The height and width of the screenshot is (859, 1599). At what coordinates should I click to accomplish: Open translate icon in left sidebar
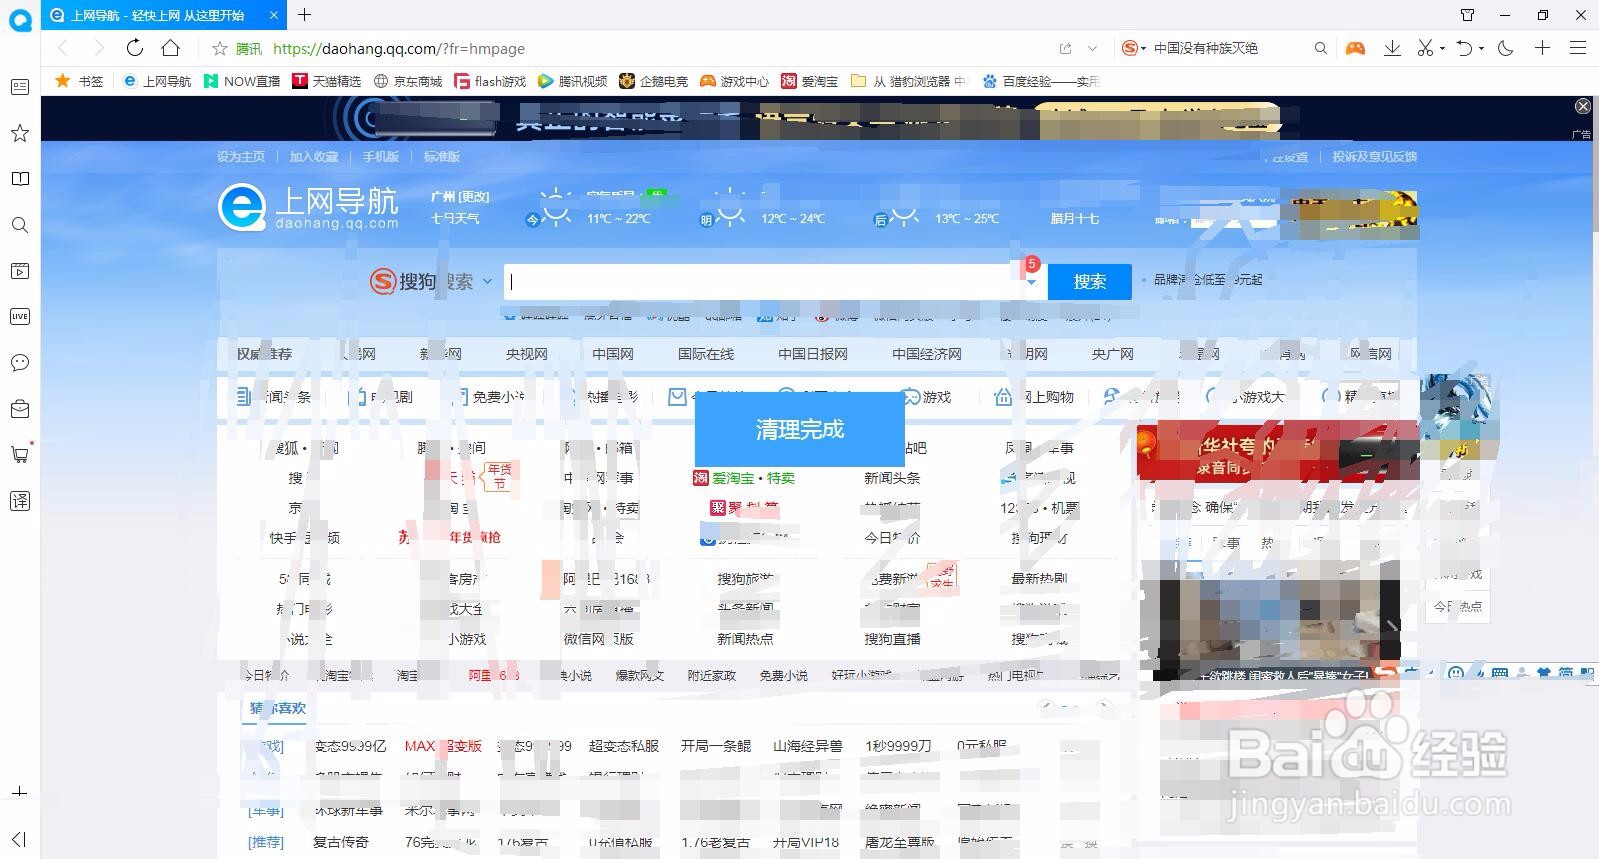click(20, 501)
